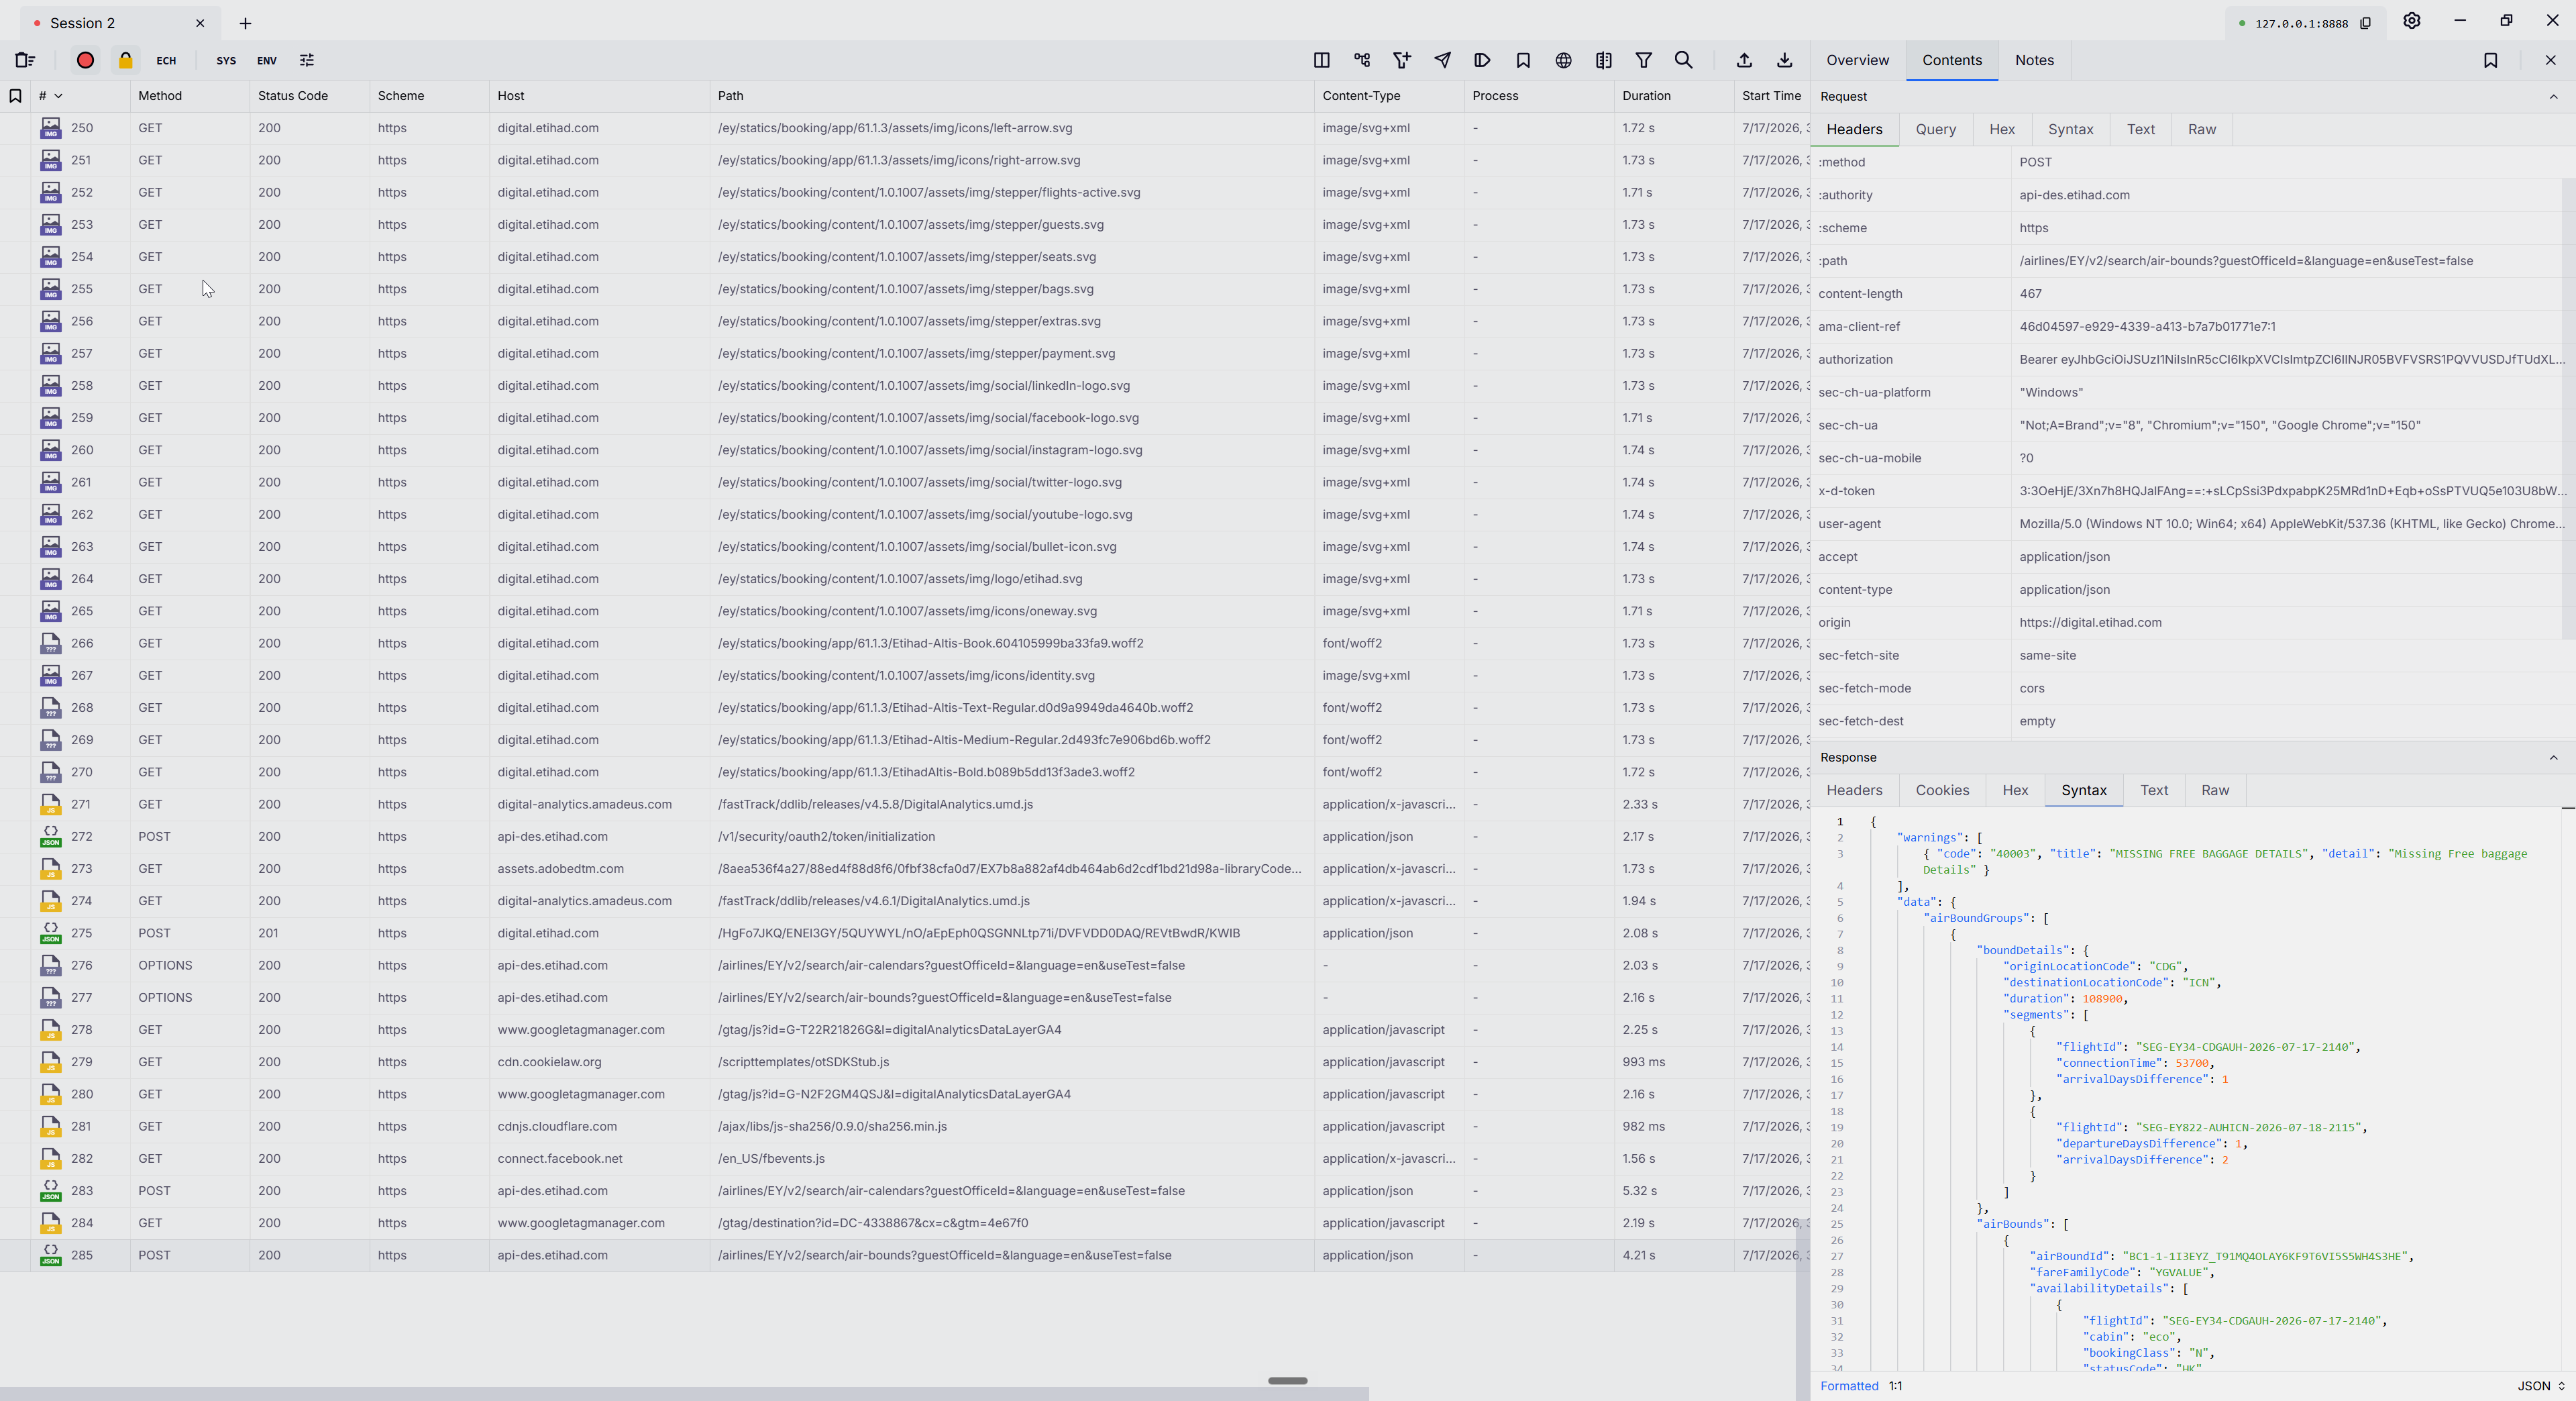This screenshot has height=1401, width=2576.
Task: Click the Formatted link in status bar
Action: 1849,1386
